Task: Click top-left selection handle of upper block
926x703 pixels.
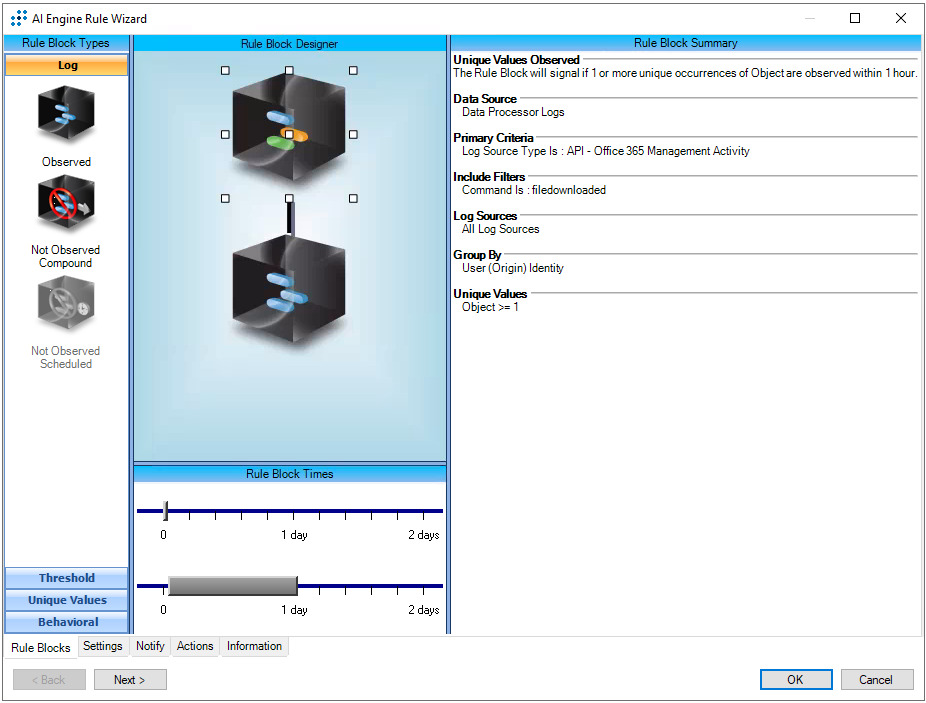Action: click(225, 70)
